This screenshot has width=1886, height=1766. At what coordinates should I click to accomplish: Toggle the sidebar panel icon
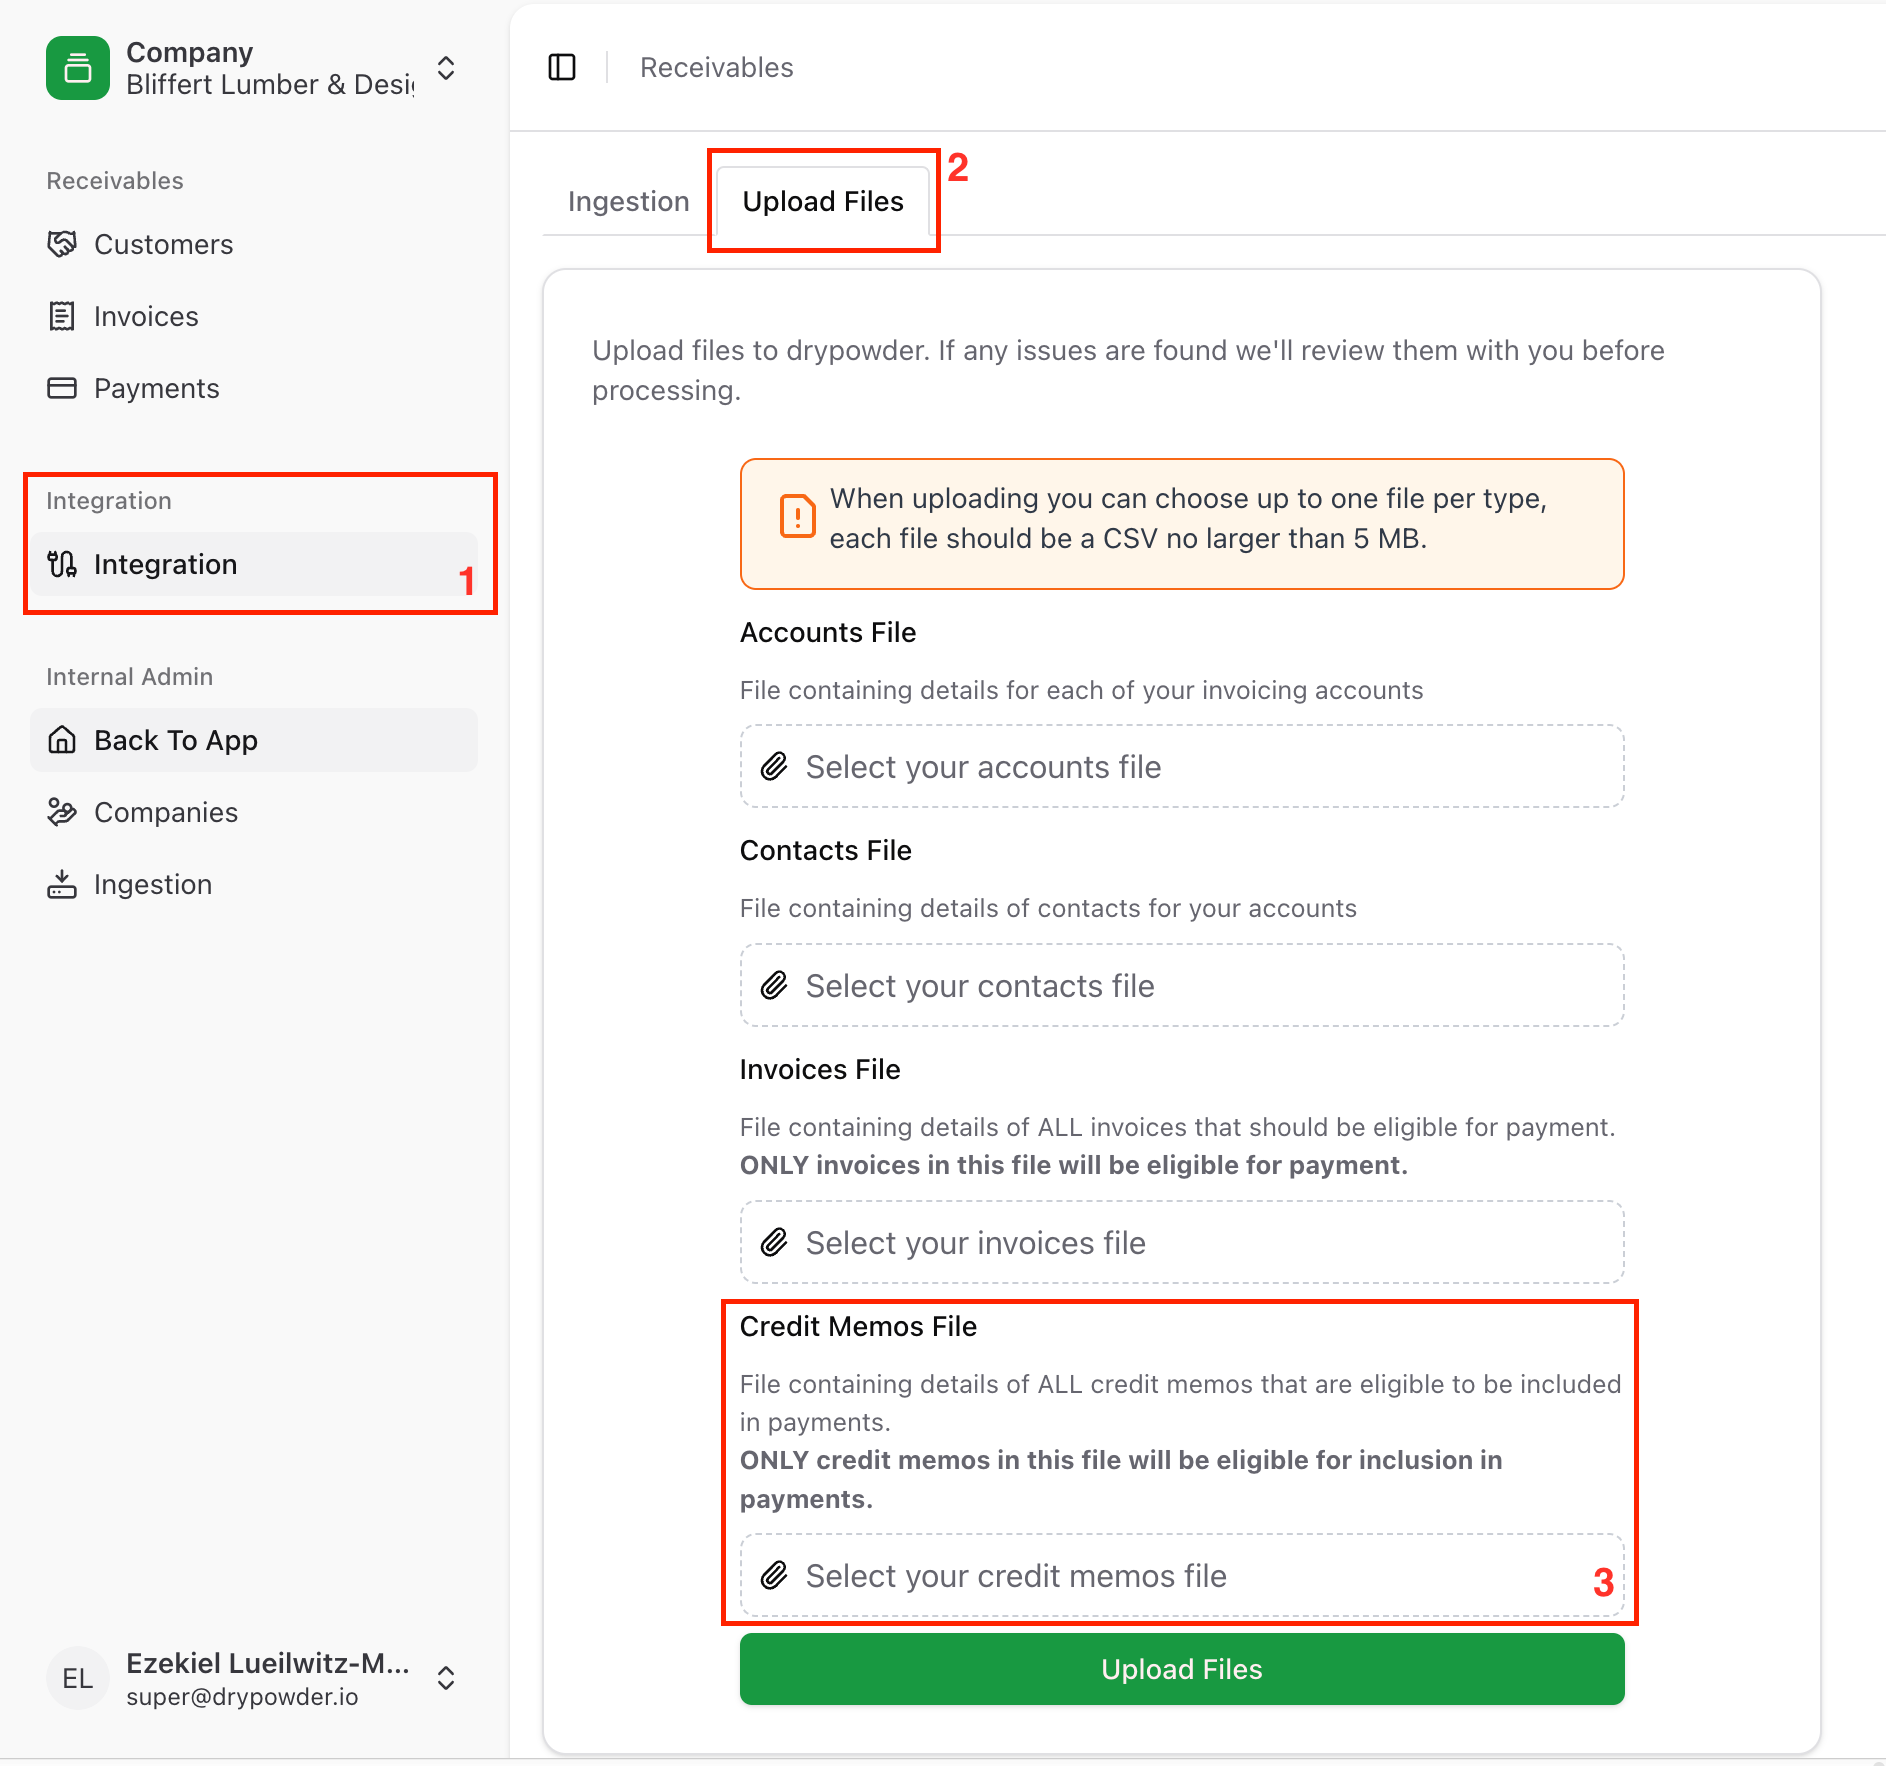click(x=562, y=67)
